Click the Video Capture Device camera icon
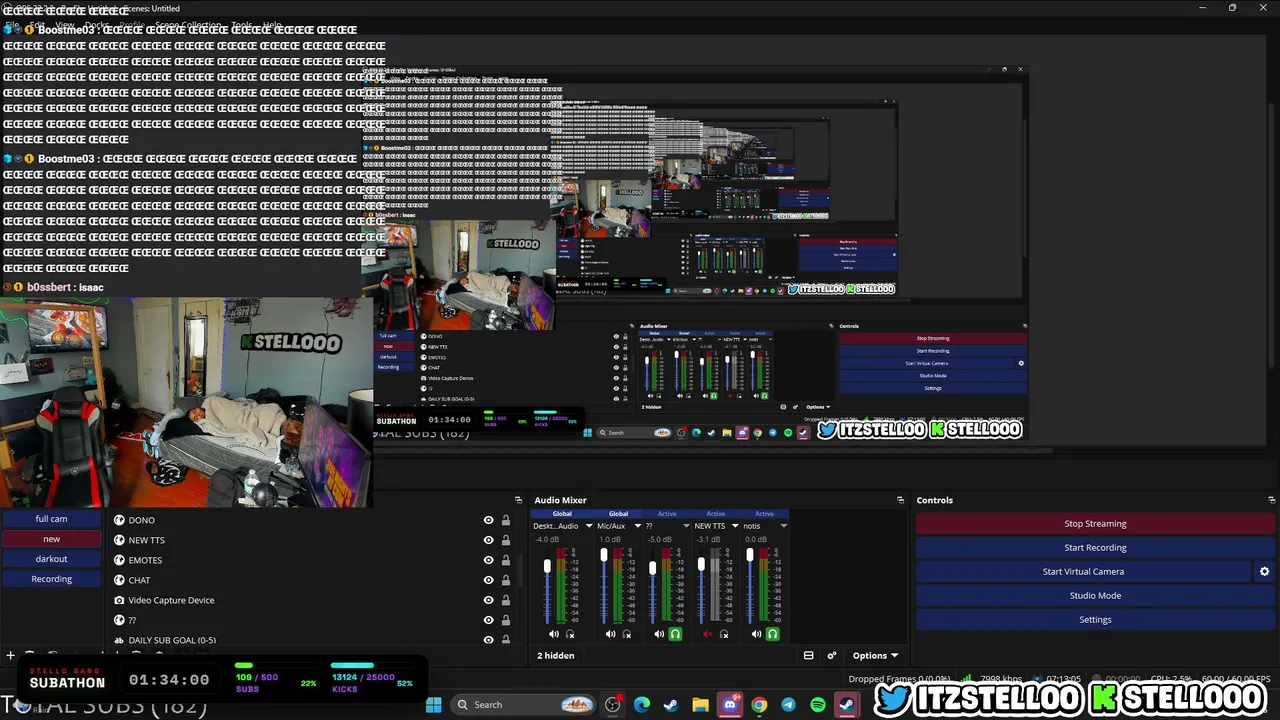 click(120, 600)
